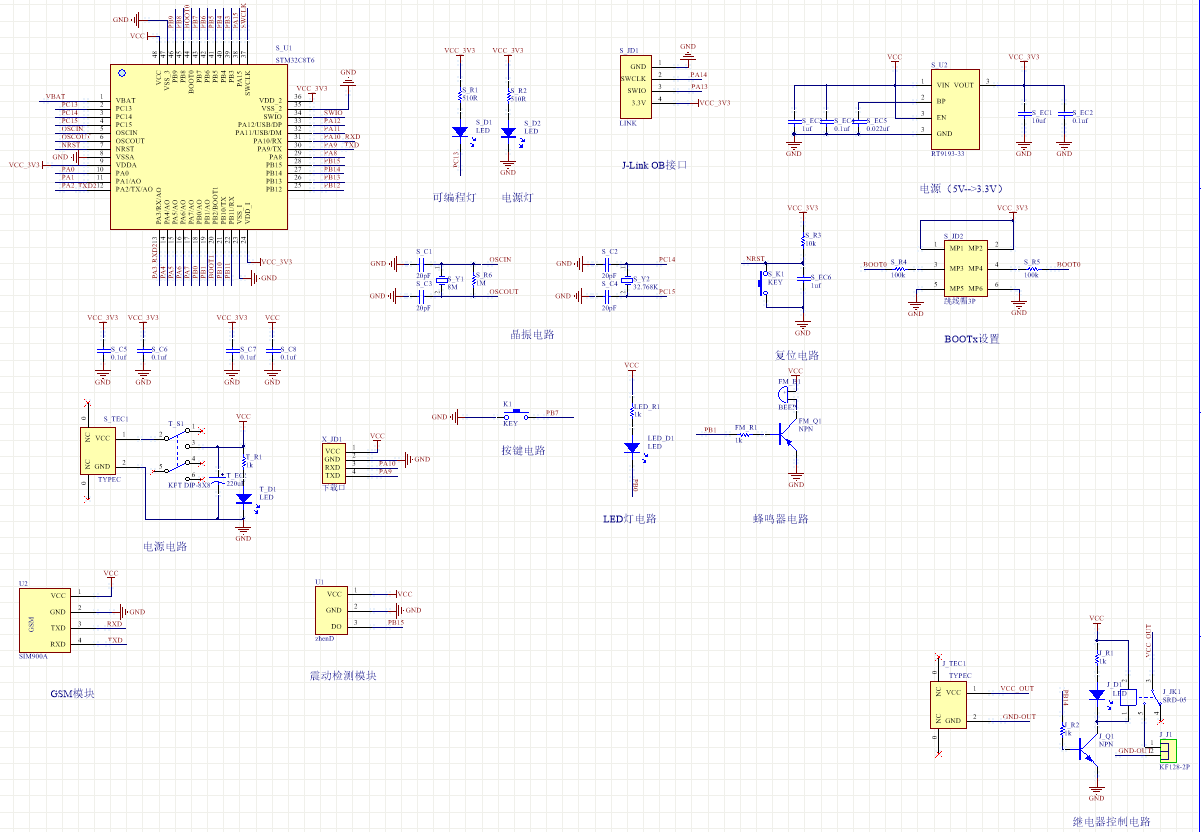Screen dimensions: 1201x832
Task: Select the S_R1 510R resistor
Action: pyautogui.click(x=460, y=96)
